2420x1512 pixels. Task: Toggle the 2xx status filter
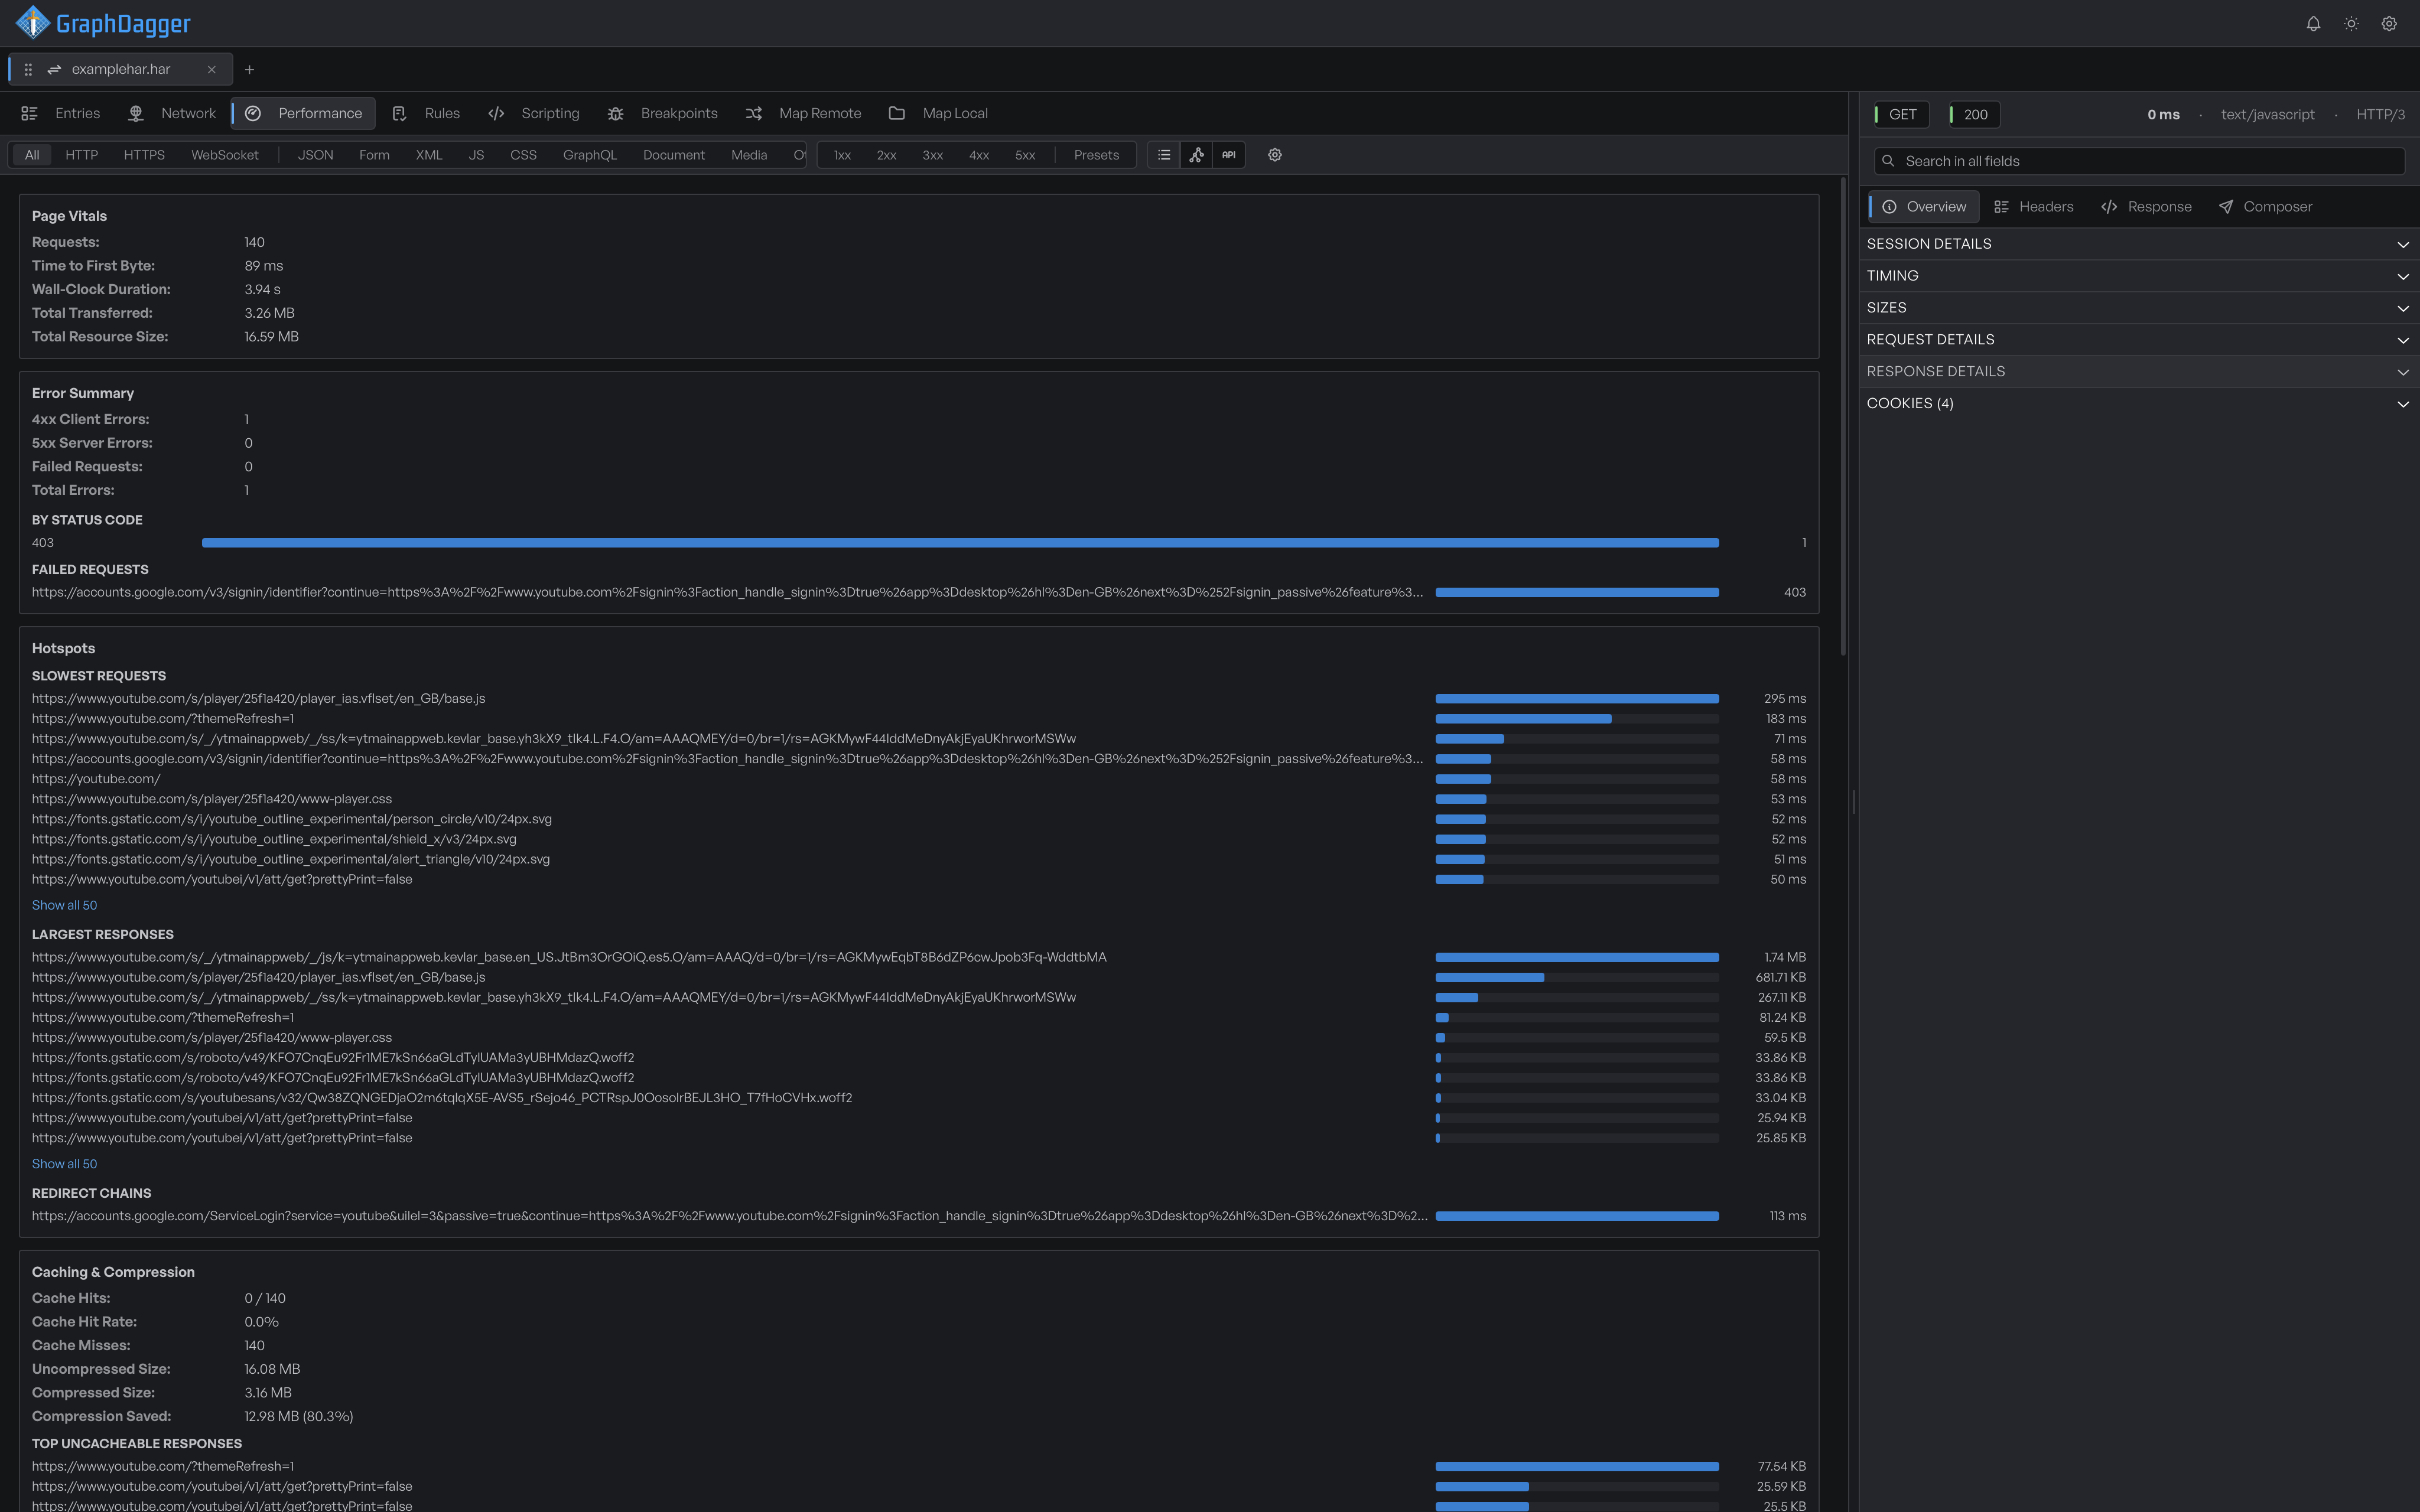[886, 155]
